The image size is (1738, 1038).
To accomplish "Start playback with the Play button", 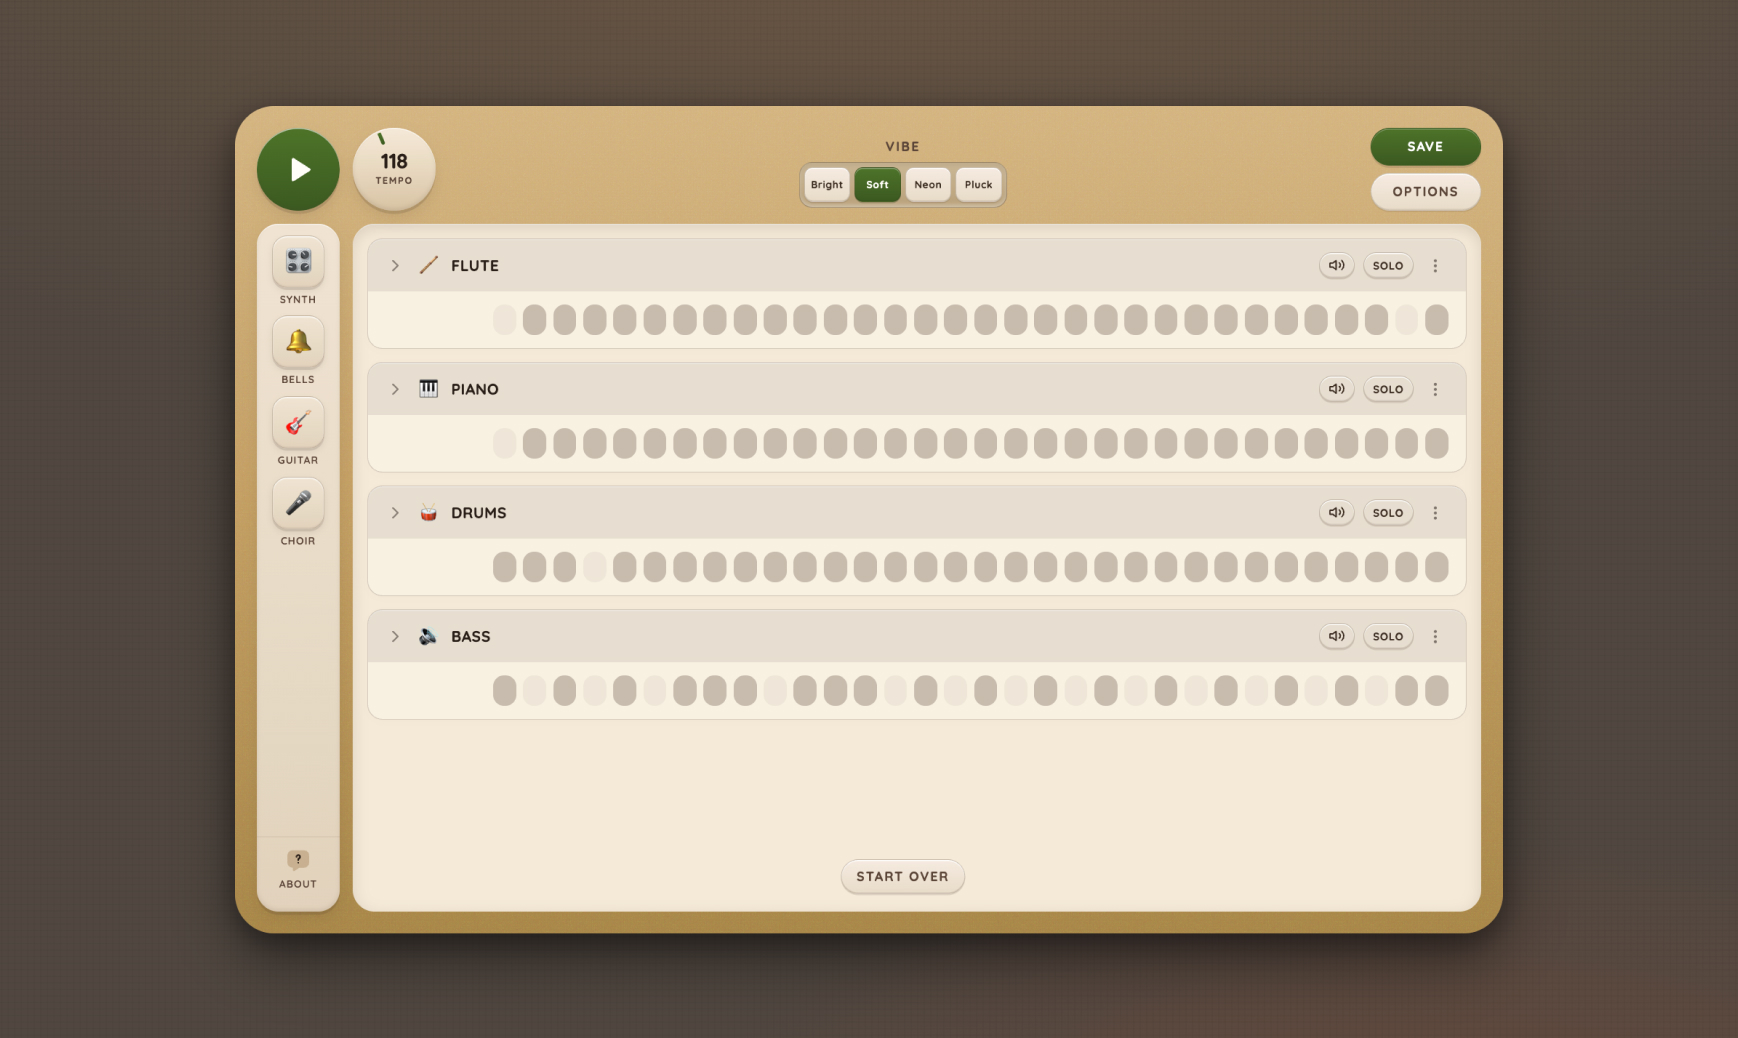I will coord(298,170).
